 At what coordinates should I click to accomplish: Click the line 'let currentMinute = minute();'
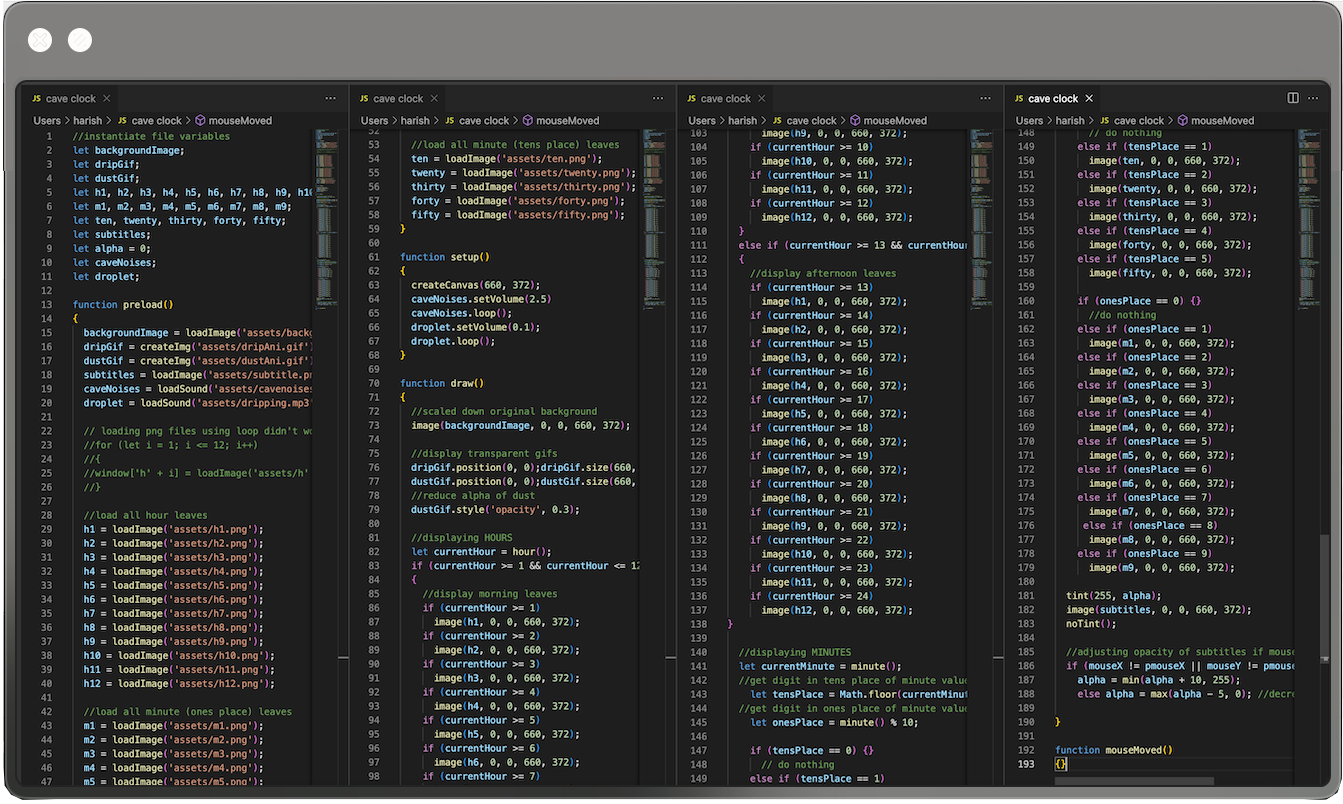820,666
